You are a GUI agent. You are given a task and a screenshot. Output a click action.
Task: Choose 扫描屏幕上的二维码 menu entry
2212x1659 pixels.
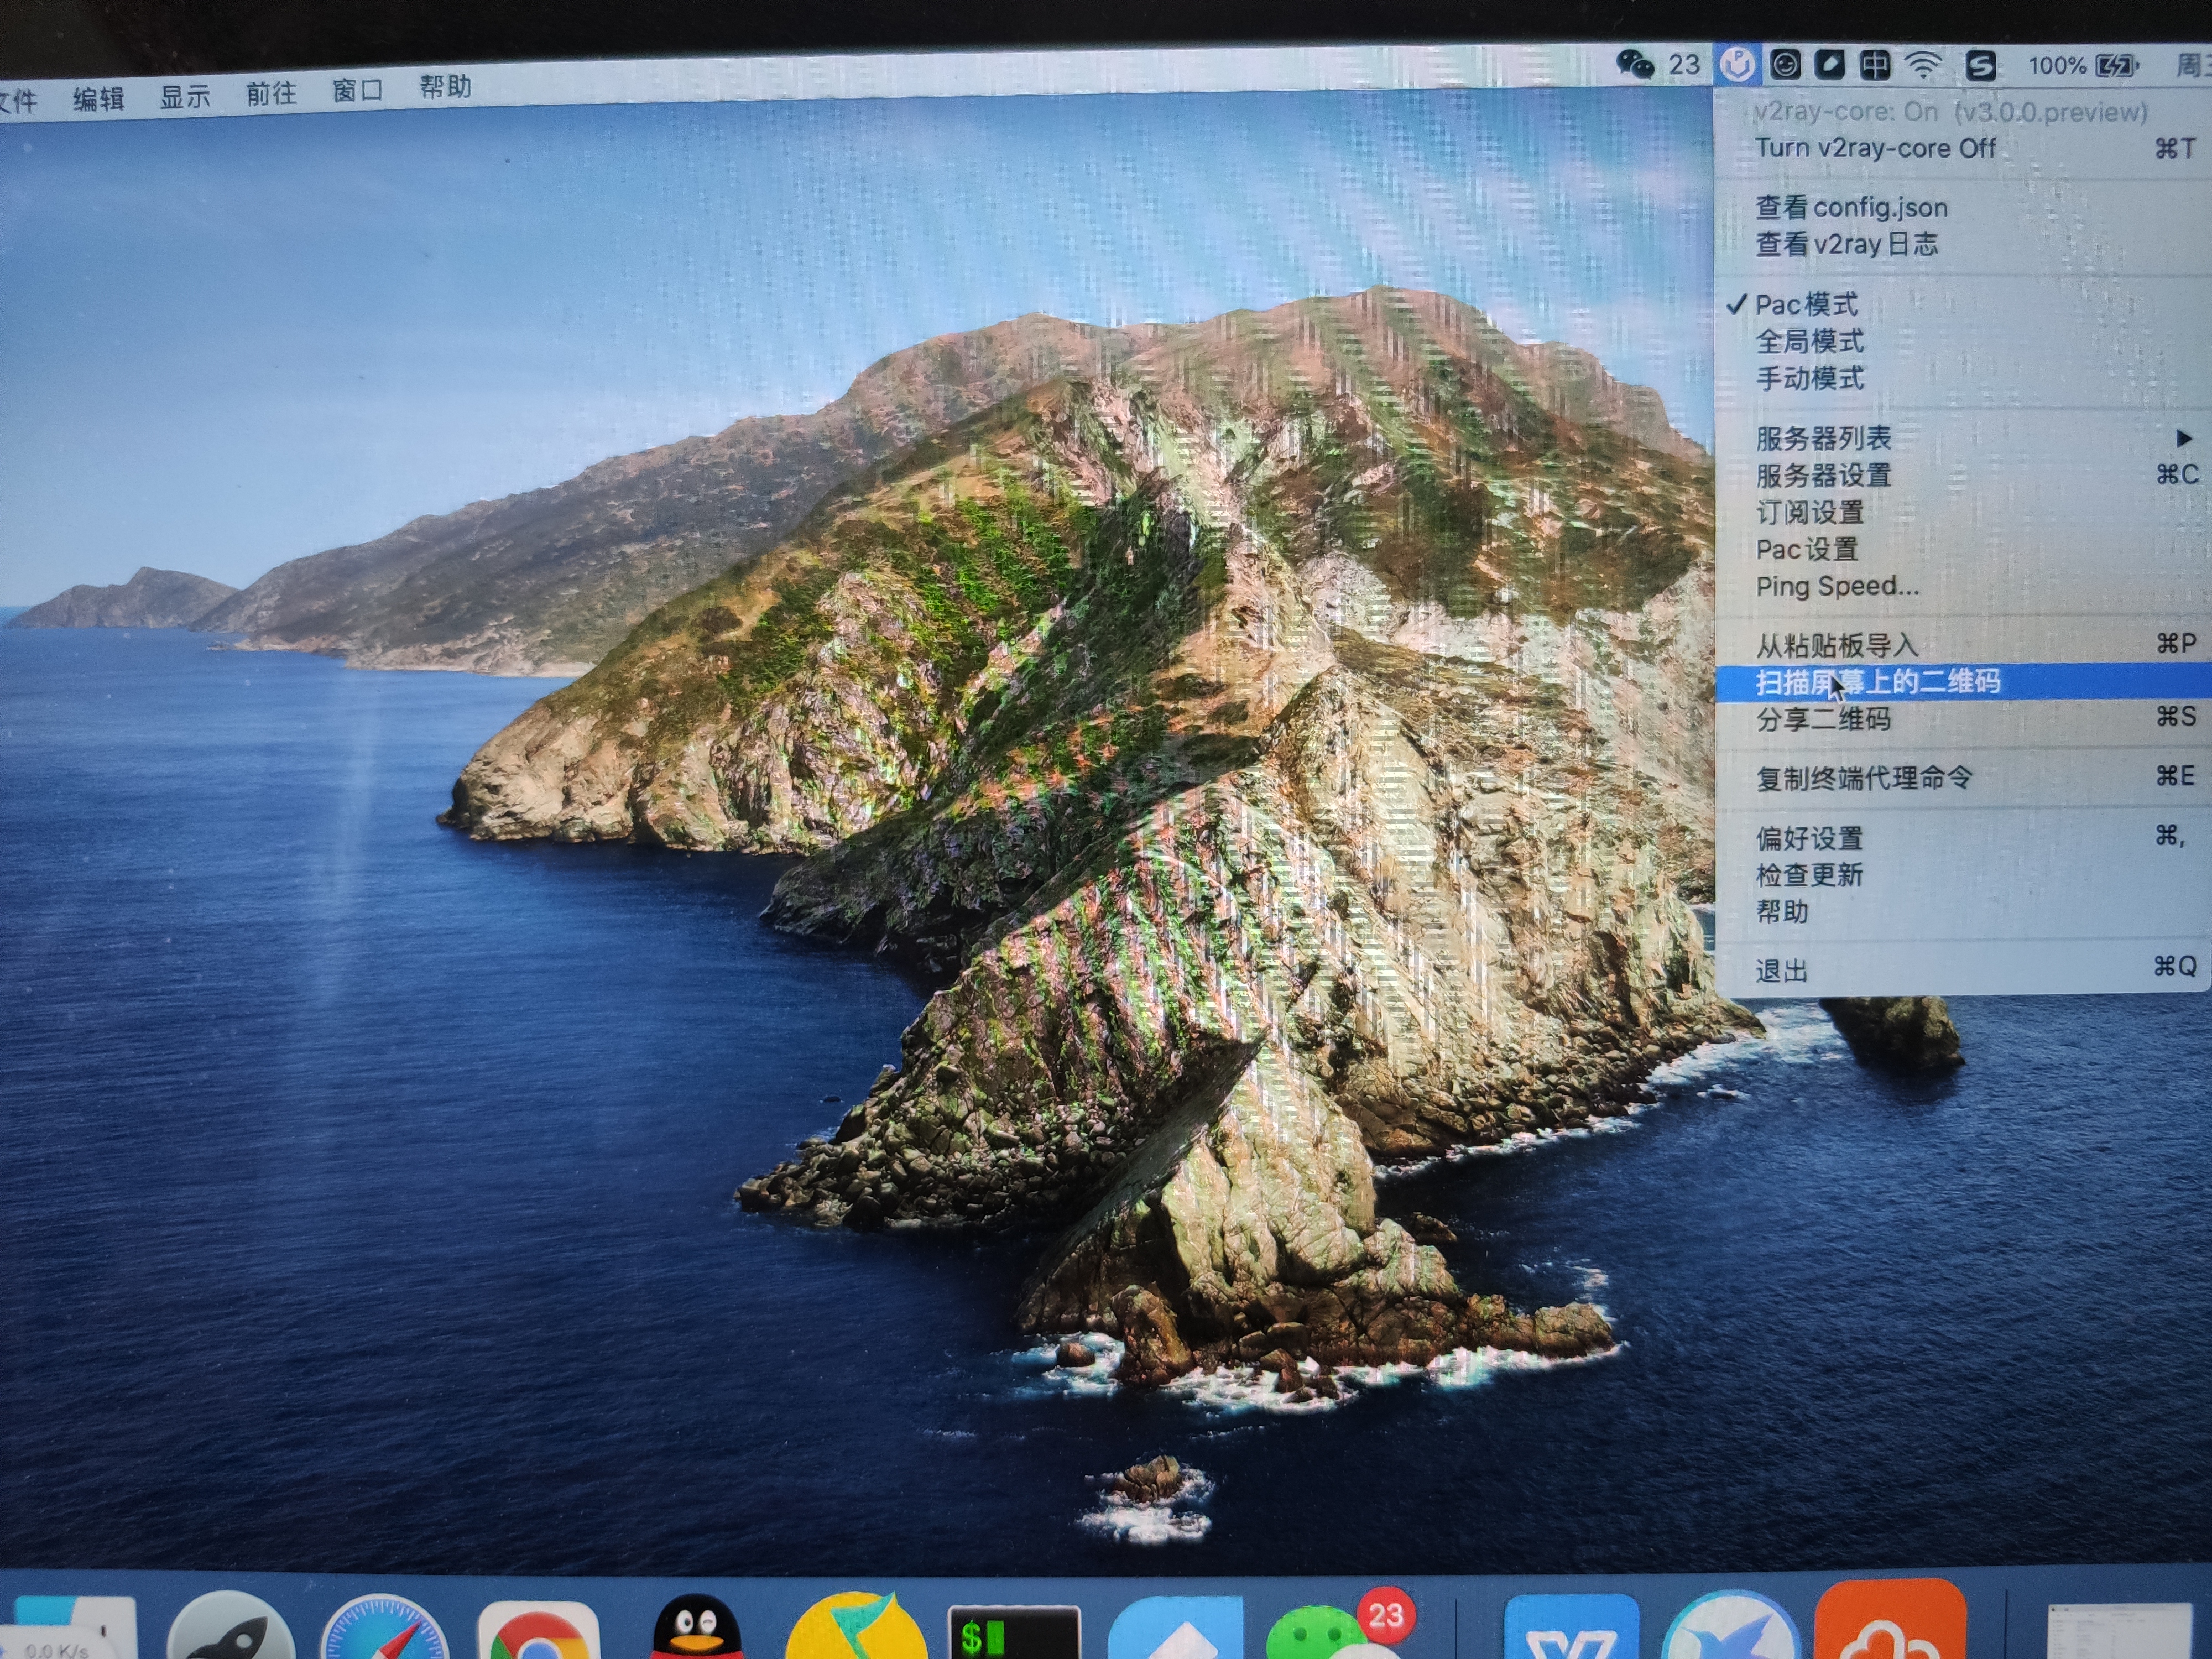point(1877,682)
